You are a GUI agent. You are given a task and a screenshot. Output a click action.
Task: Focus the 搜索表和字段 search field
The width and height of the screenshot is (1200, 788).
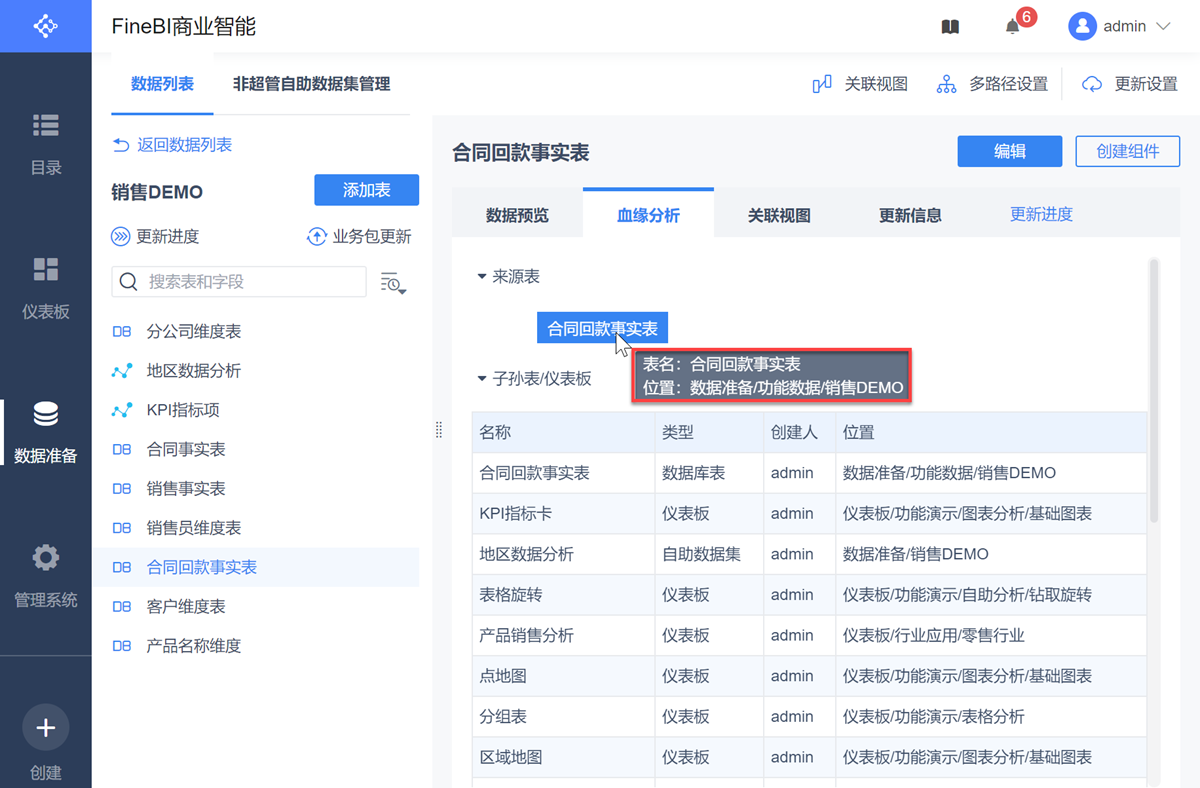coord(239,282)
